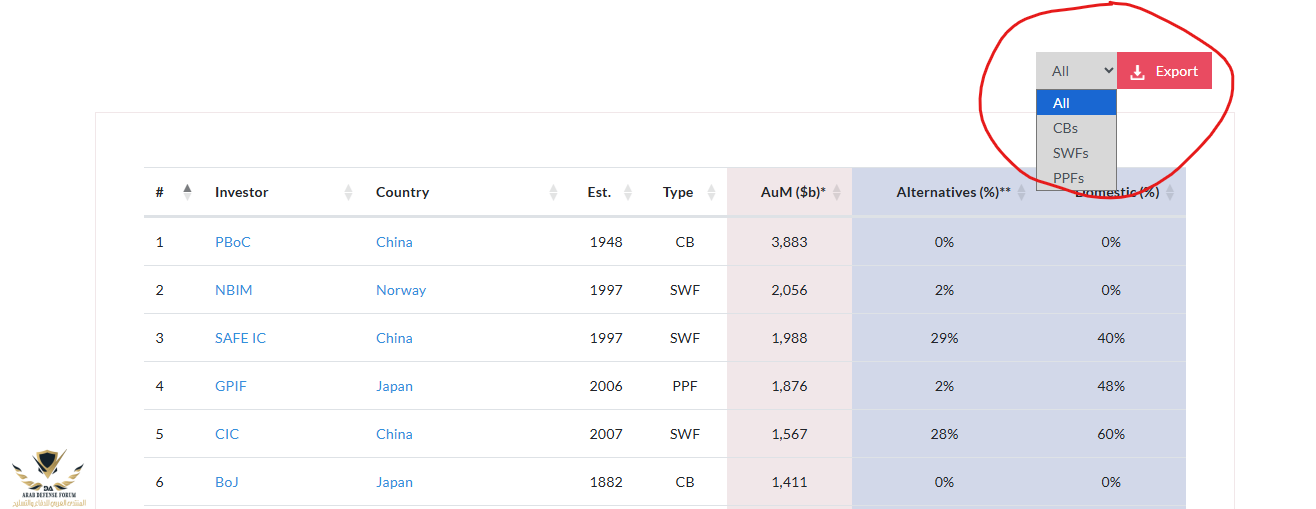Click the Export button
The width and height of the screenshot is (1316, 509).
pyautogui.click(x=1164, y=71)
